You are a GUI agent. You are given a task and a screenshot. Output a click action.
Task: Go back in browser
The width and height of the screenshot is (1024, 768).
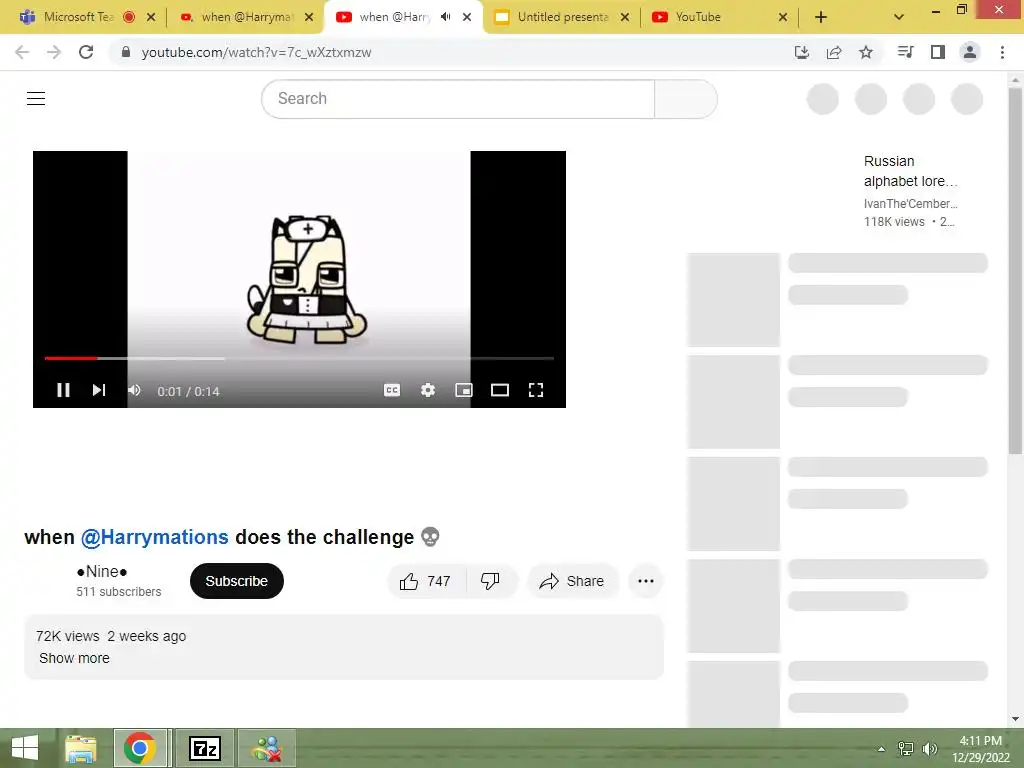[22, 52]
